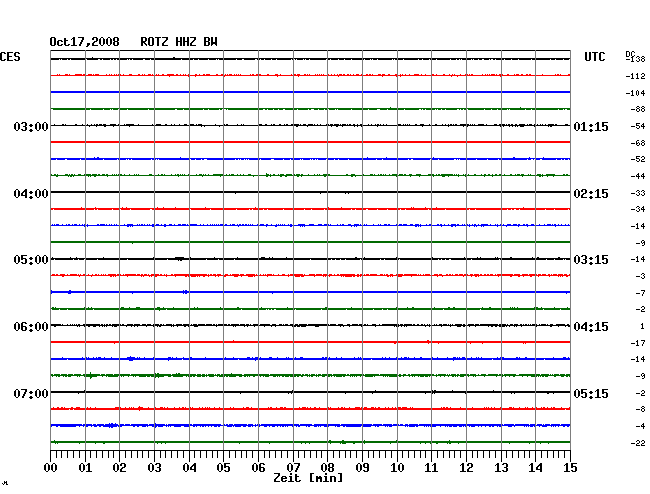The image size is (650, 494).
Task: Click the UTC column header
Action: pyautogui.click(x=594, y=57)
